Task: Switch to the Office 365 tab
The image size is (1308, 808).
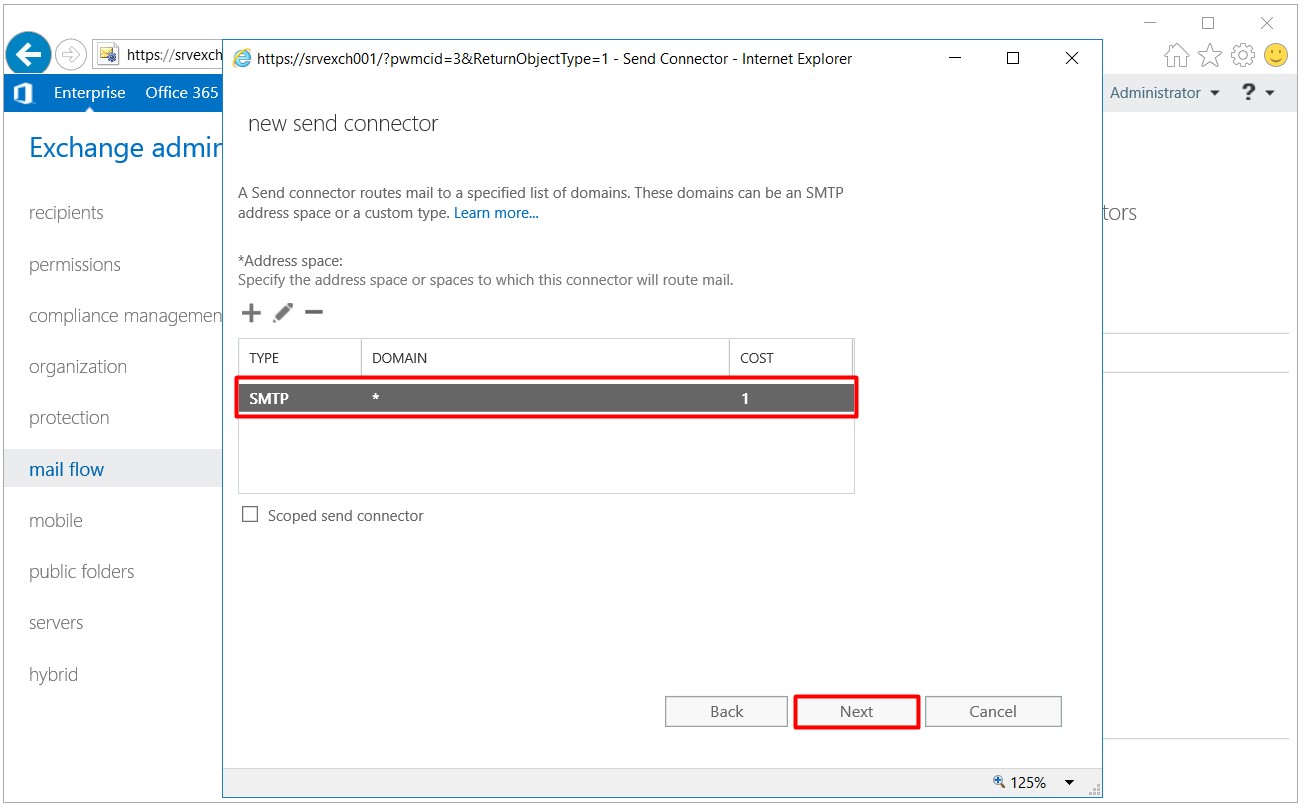Action: coord(182,93)
